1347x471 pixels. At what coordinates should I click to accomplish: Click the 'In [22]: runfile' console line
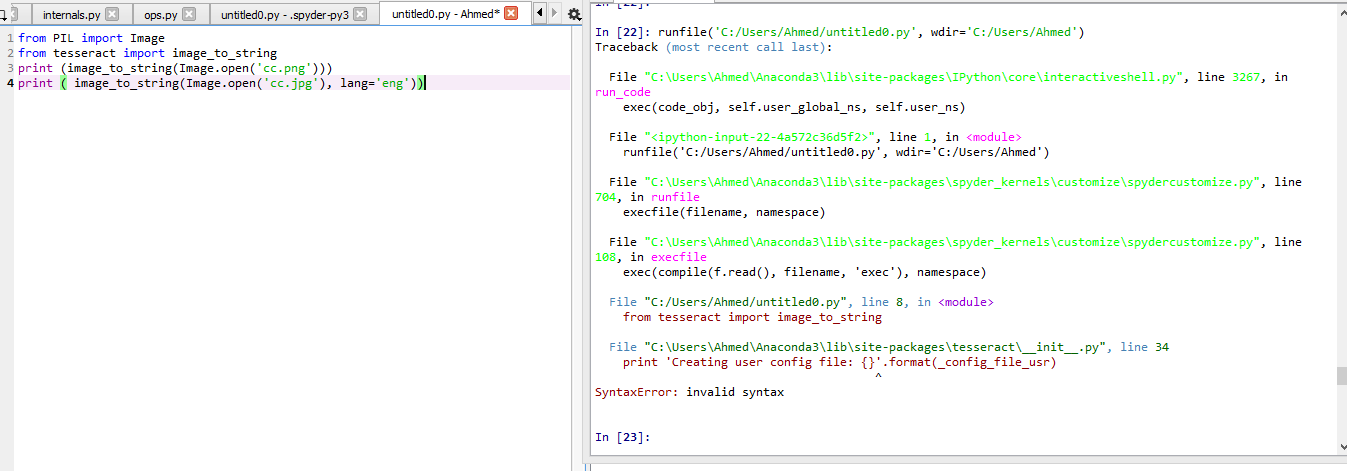(x=839, y=32)
